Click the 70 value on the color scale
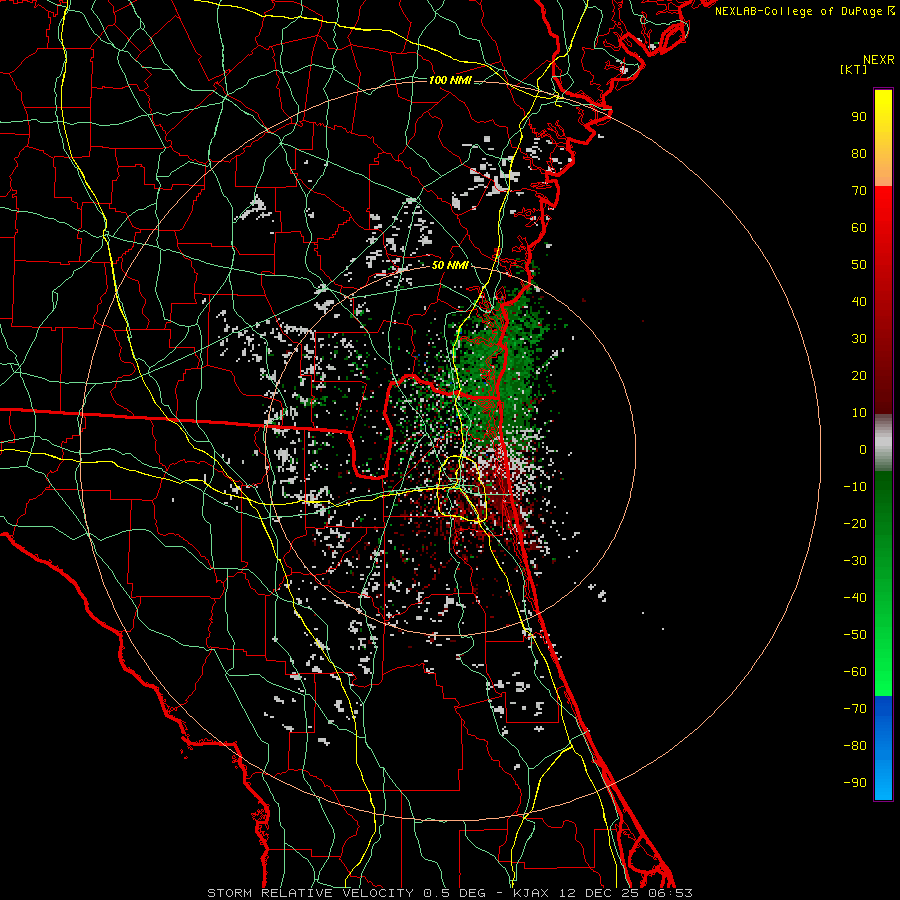 pyautogui.click(x=859, y=191)
